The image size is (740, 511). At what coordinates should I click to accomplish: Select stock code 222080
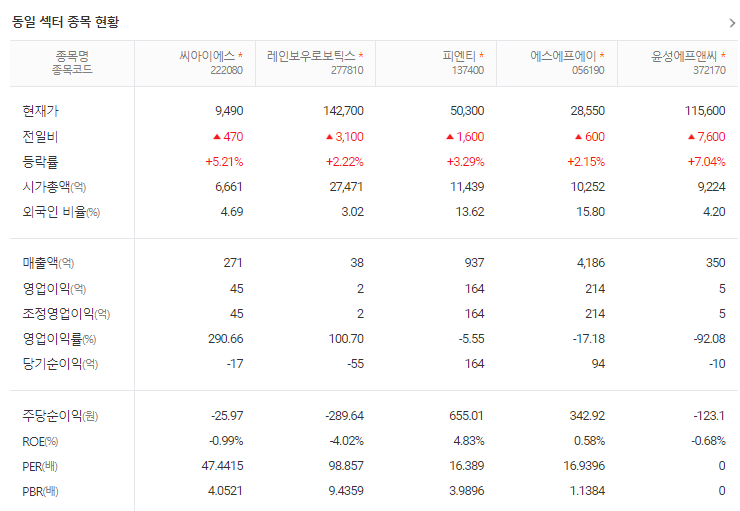227,70
